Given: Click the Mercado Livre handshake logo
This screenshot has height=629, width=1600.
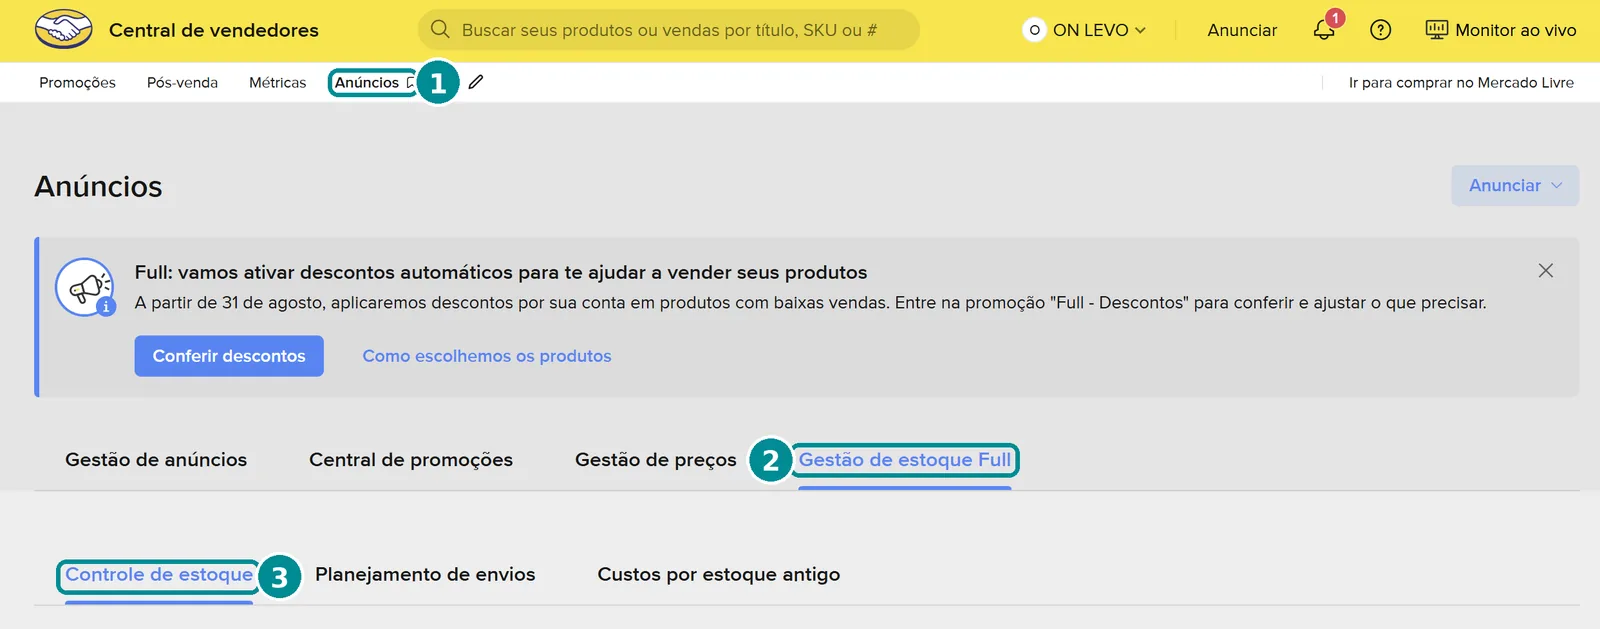Looking at the screenshot, I should [63, 30].
